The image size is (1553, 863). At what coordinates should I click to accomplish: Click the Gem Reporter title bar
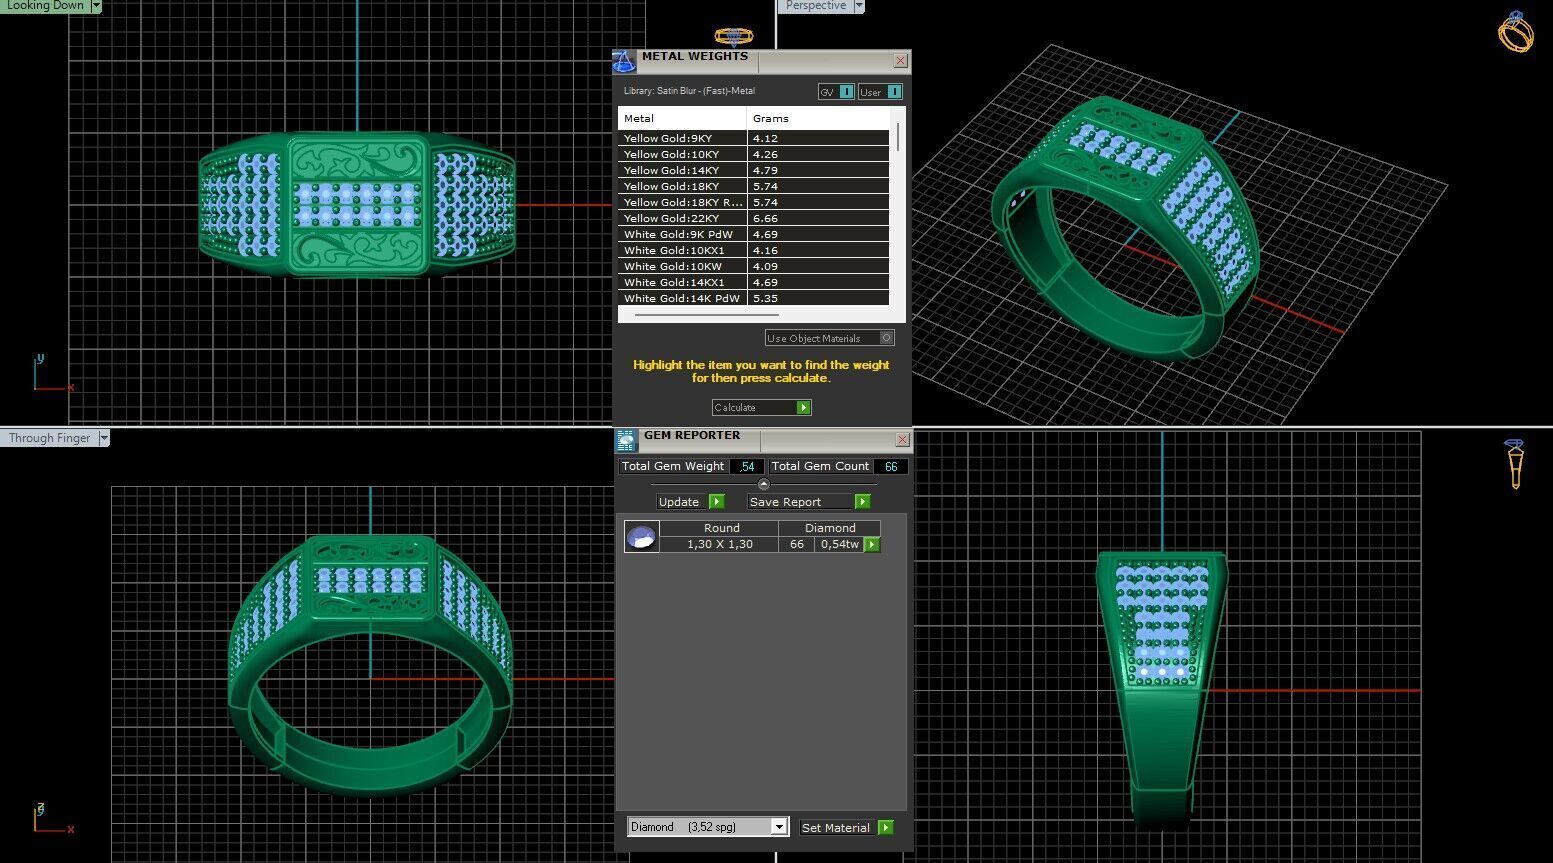click(x=763, y=440)
